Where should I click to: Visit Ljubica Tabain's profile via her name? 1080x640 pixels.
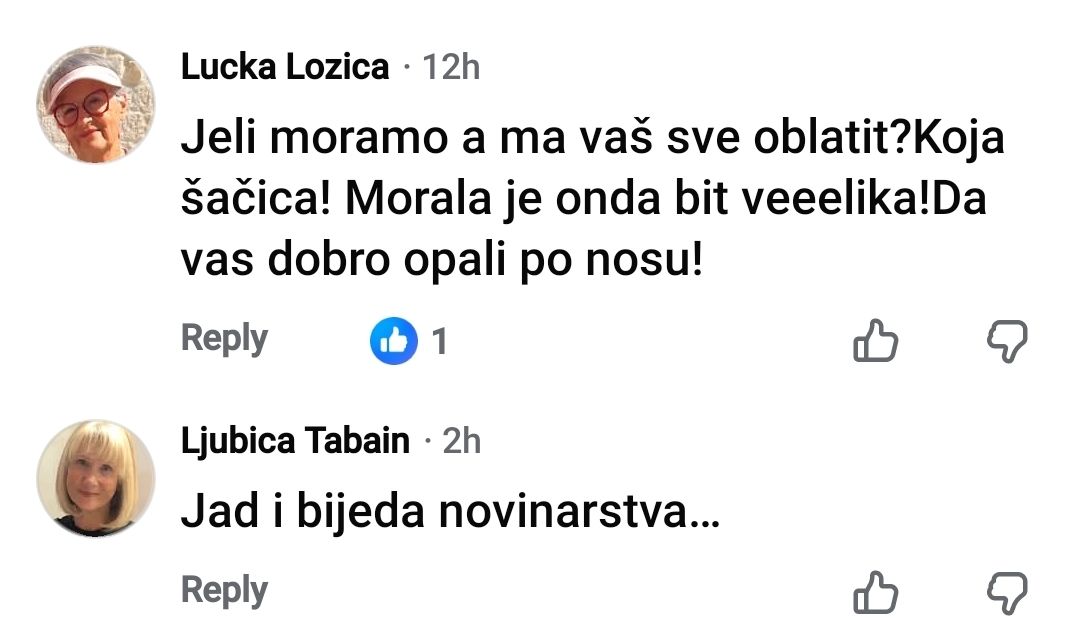295,440
